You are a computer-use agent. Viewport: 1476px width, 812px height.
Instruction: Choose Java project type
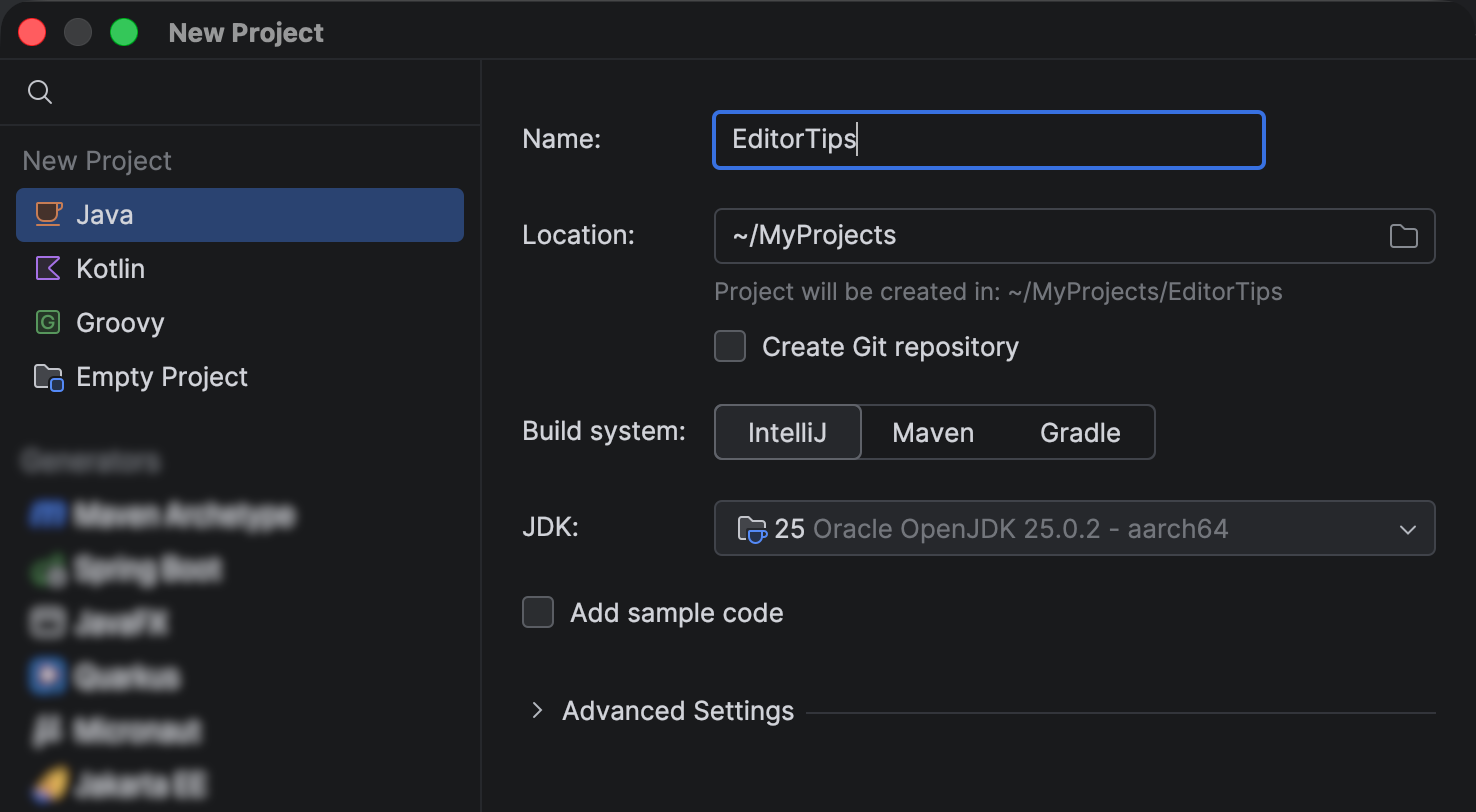pyautogui.click(x=240, y=215)
